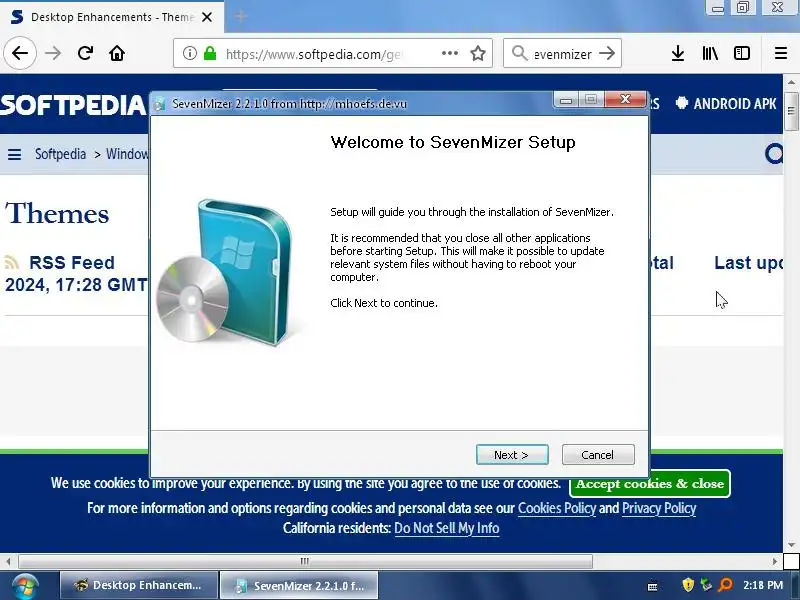Open page actions three-dot menu

(449, 53)
